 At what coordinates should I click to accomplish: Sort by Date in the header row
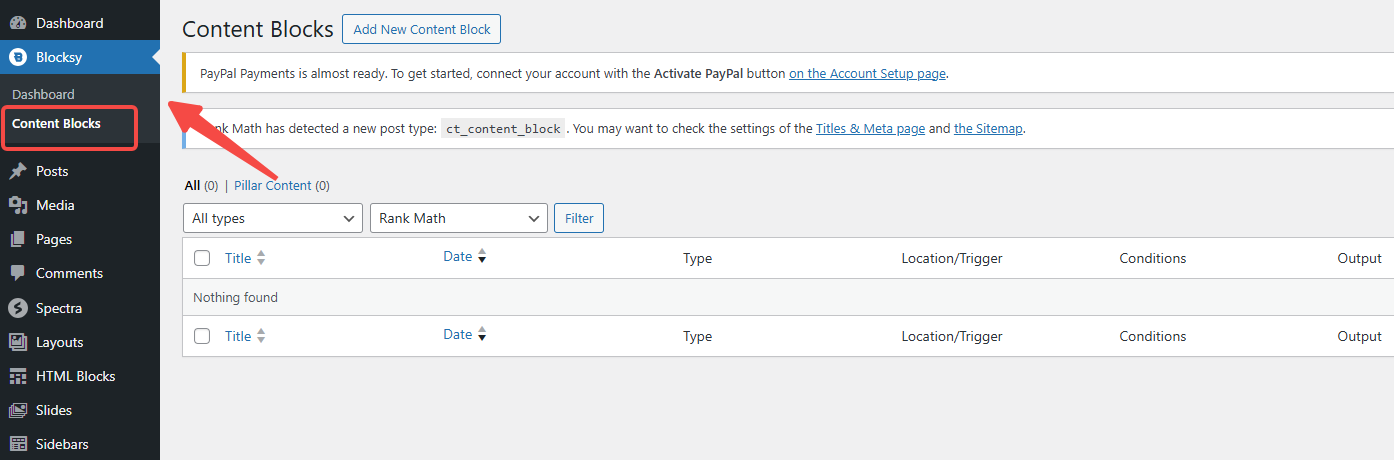pos(458,257)
